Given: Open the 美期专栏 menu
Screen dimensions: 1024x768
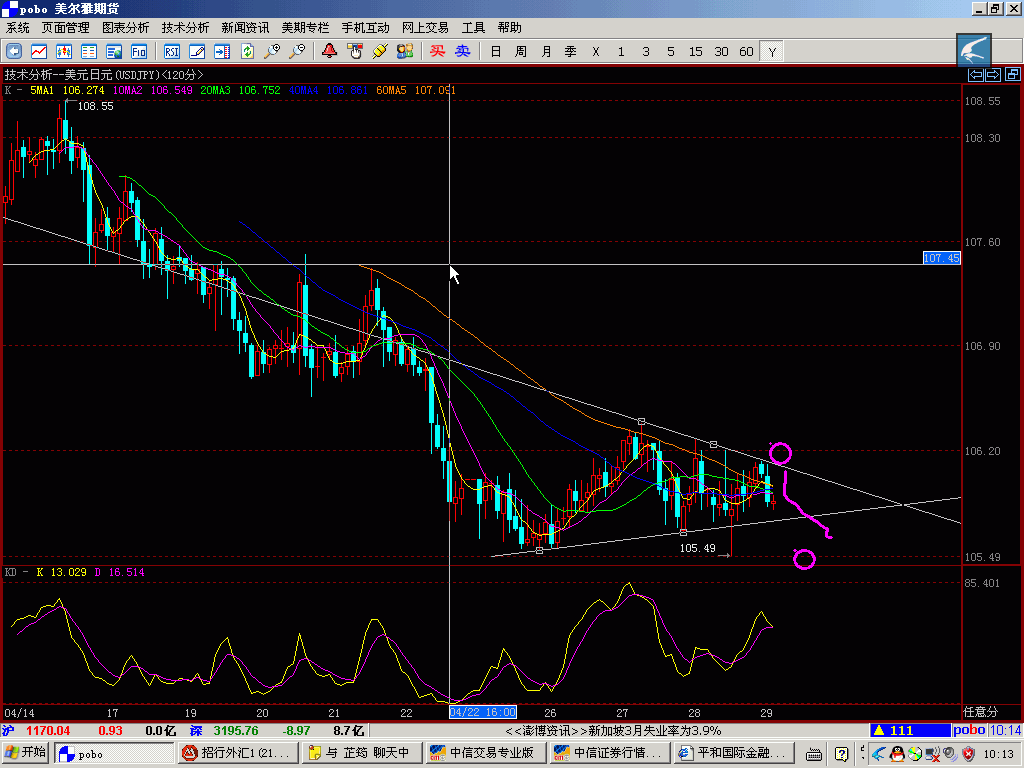Looking at the screenshot, I should 305,28.
